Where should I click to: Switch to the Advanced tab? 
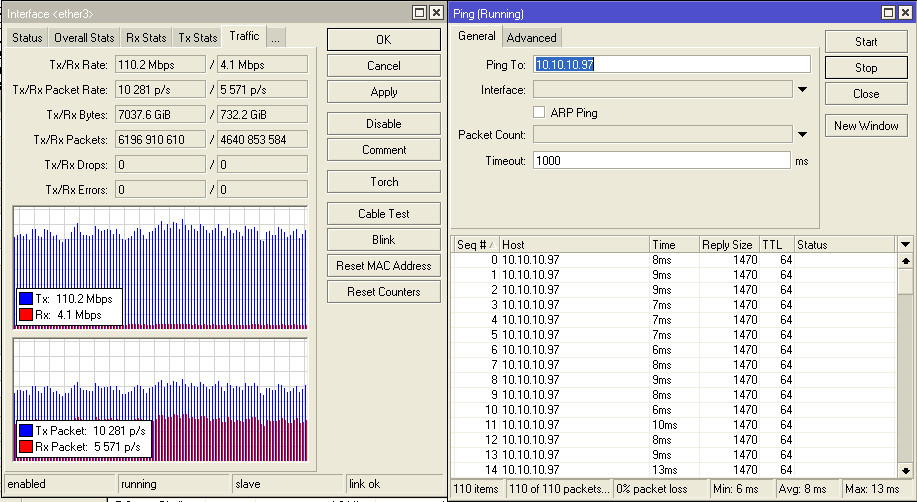[531, 38]
